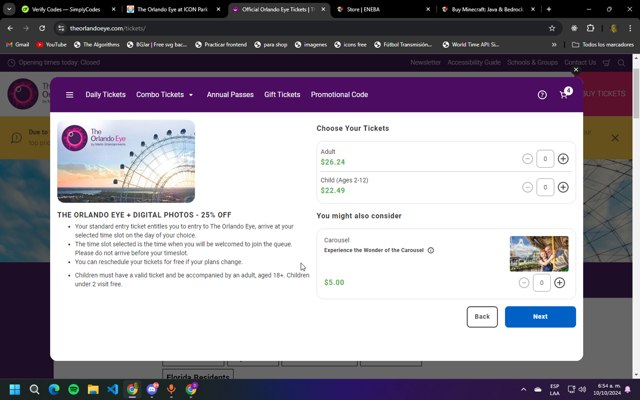Screen dimensions: 640x400
Task: Open Discord from the taskbar
Action: pyautogui.click(x=152, y=389)
